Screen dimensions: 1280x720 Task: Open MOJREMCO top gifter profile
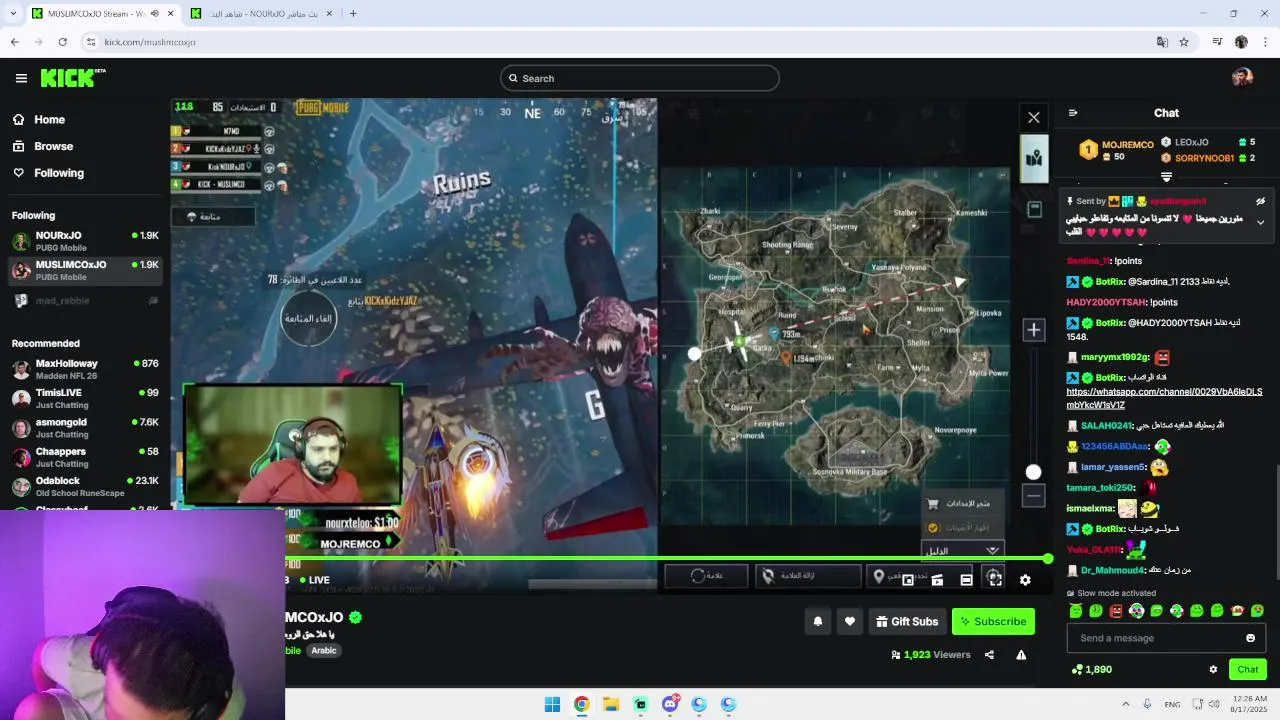[x=1127, y=145]
